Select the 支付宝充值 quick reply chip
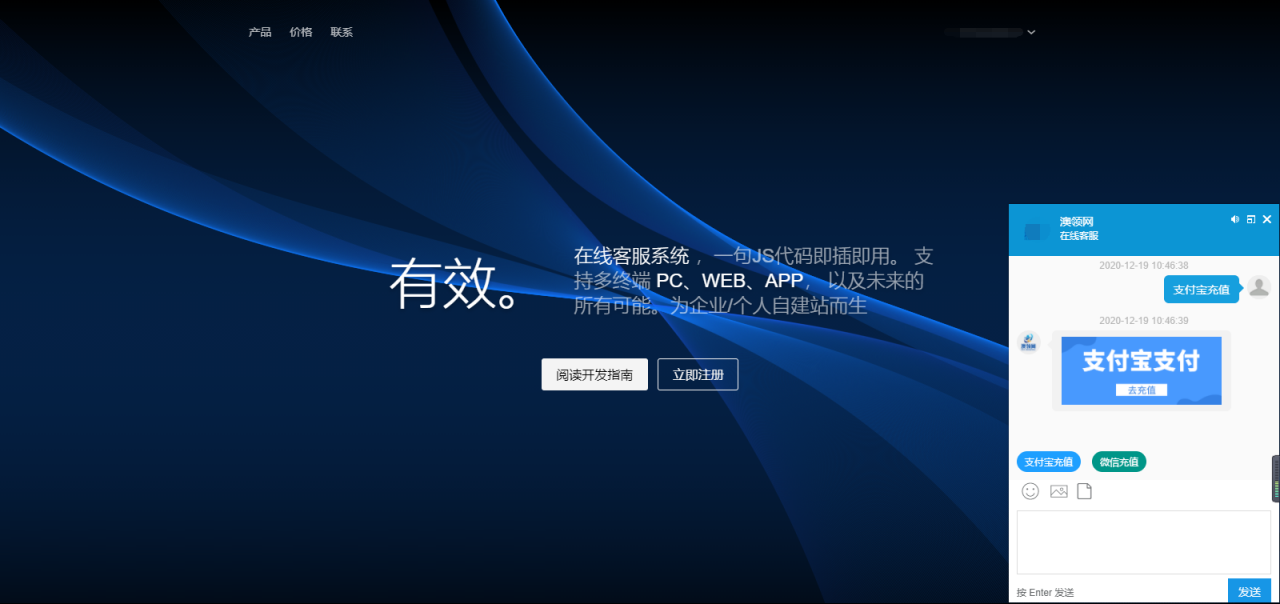 (1048, 461)
